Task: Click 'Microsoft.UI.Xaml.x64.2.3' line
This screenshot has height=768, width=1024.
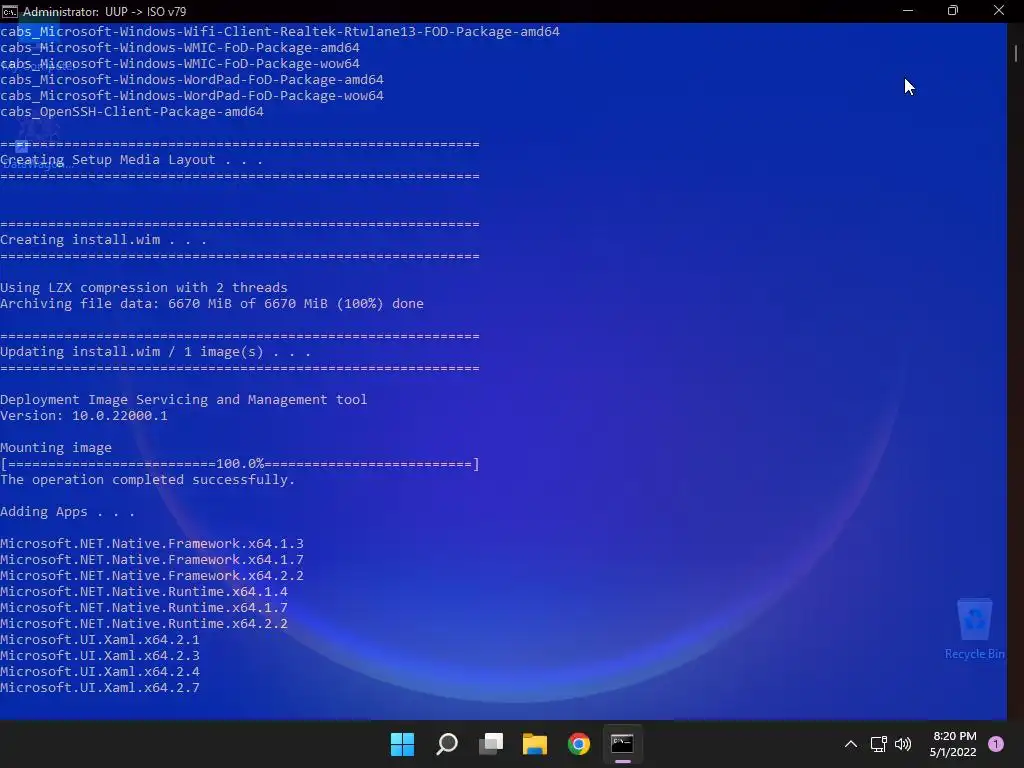Action: tap(100, 656)
